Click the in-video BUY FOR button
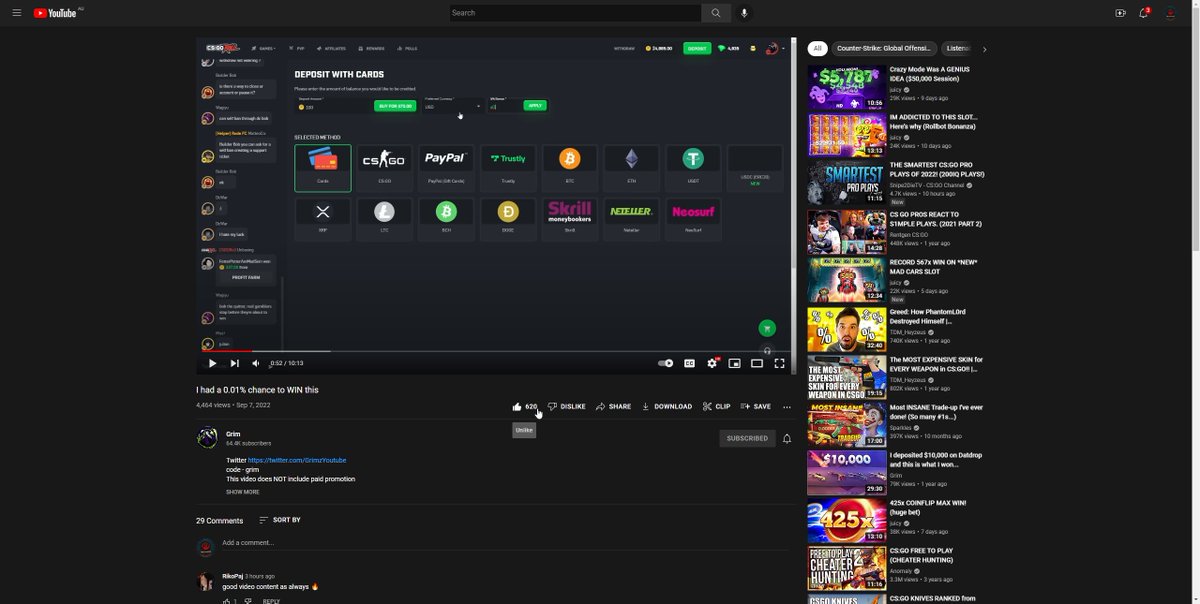The height and width of the screenshot is (604, 1200). coord(394,106)
